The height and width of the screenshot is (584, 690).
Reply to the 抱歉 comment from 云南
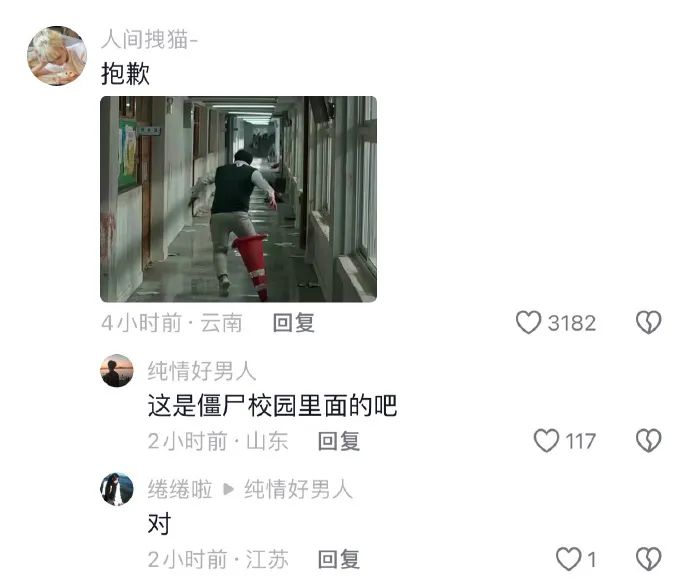point(294,323)
